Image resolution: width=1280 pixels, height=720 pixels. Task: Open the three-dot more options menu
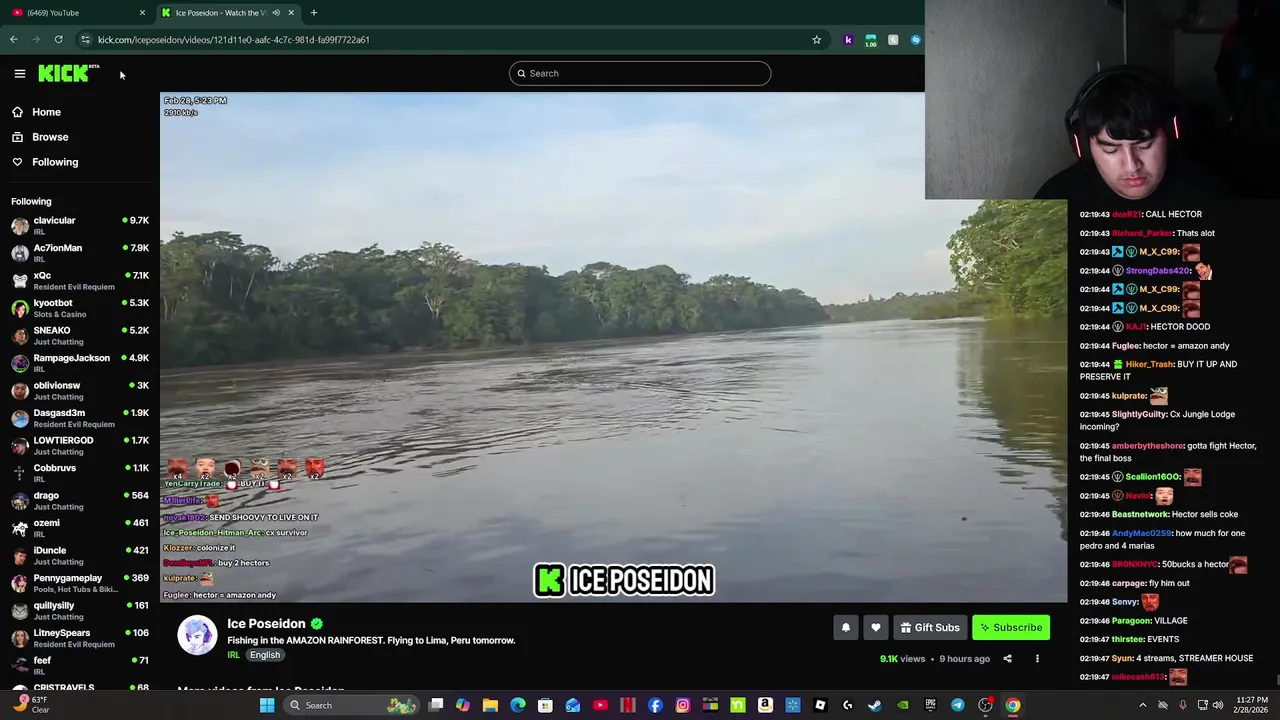coord(1037,659)
